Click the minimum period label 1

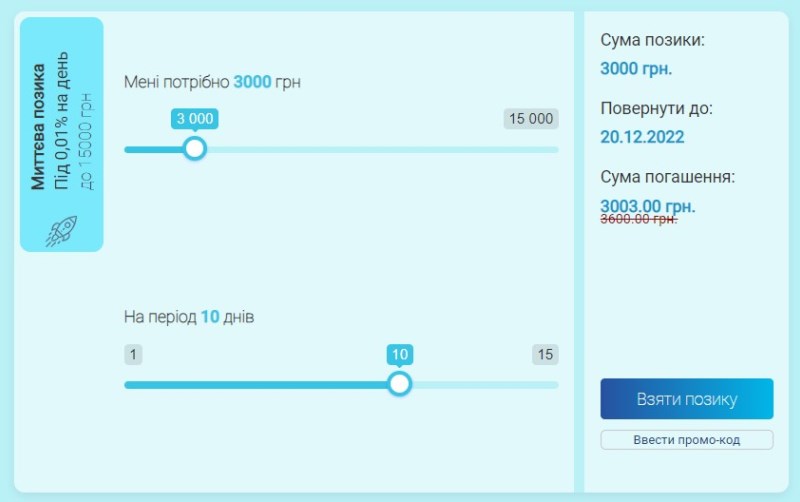pyautogui.click(x=133, y=355)
